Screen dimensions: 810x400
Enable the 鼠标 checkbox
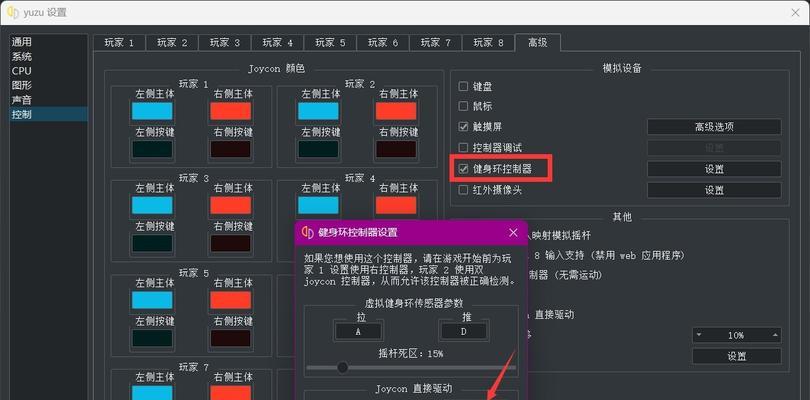click(463, 106)
